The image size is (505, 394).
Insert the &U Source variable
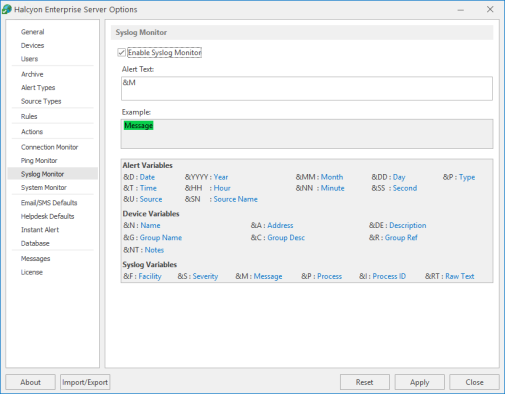(x=151, y=199)
